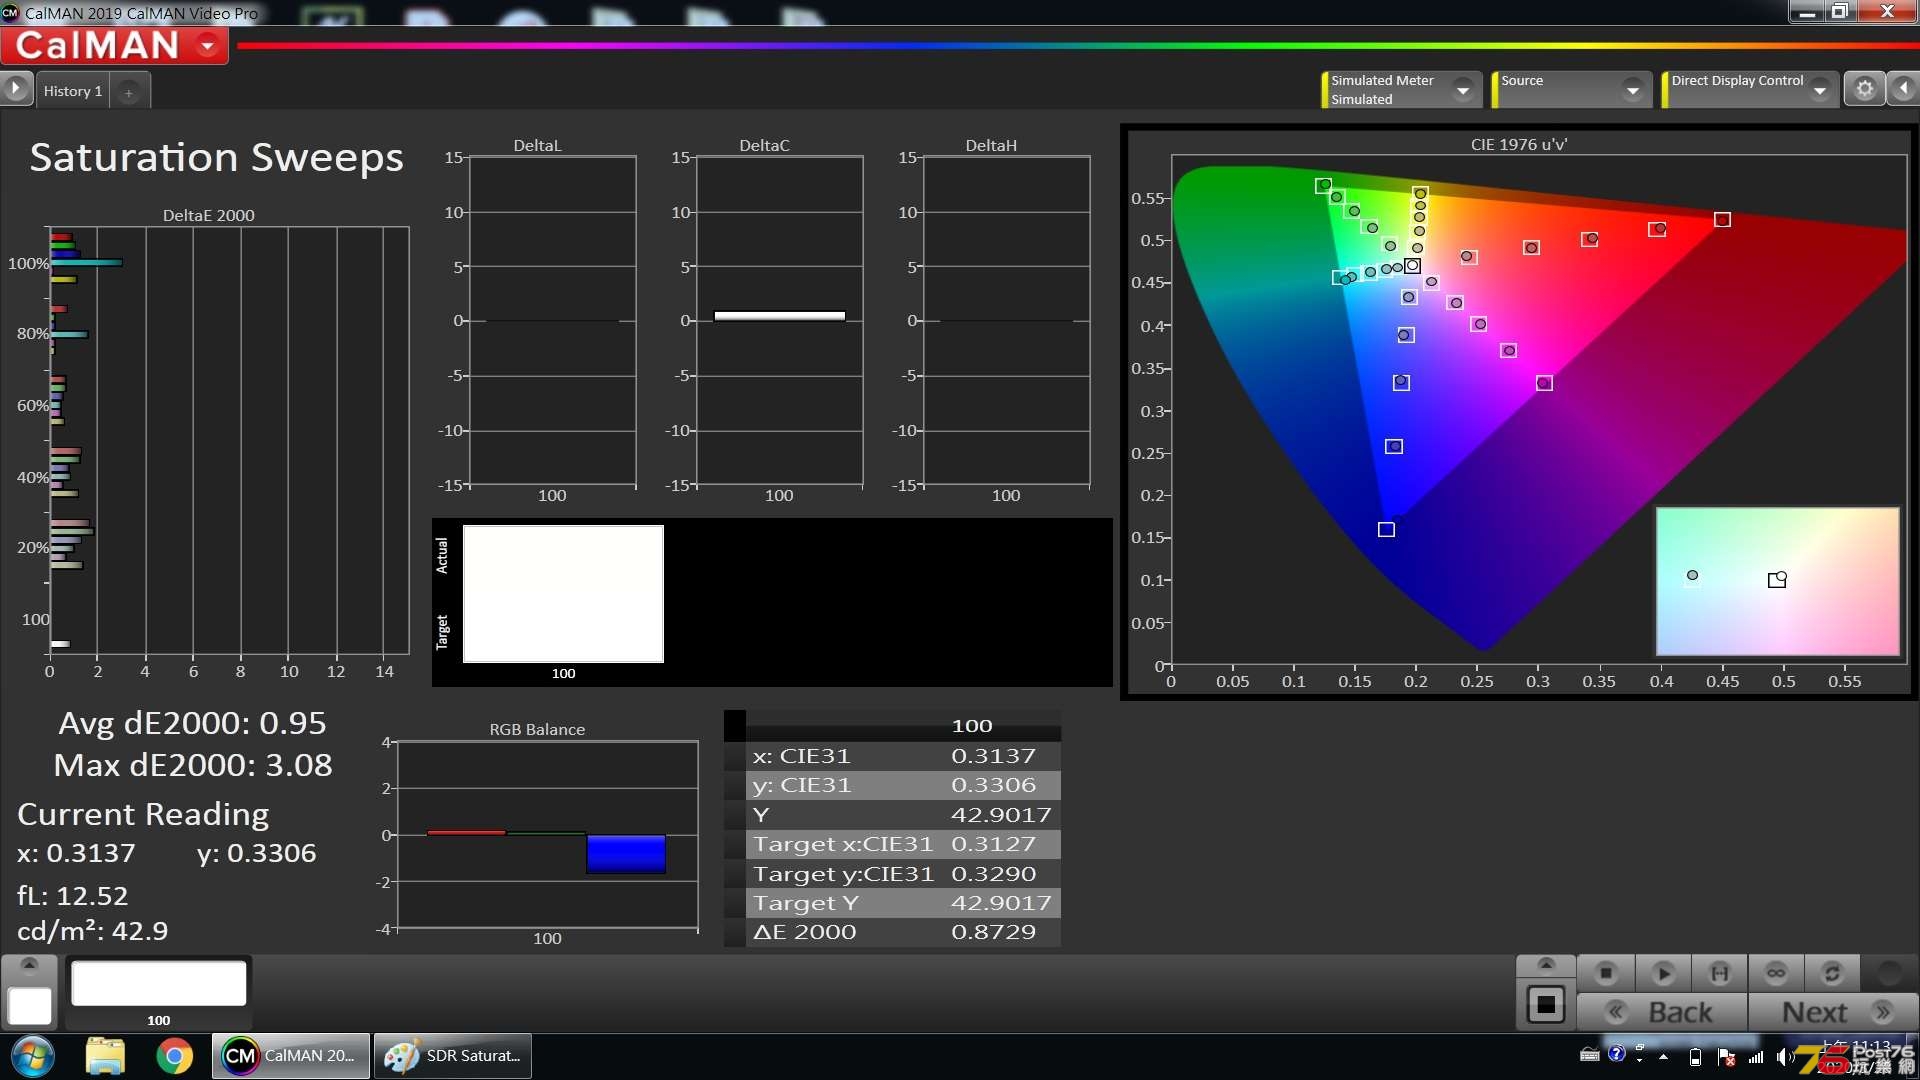This screenshot has width=1920, height=1080.
Task: Select the 100% blue target in CIE chart
Action: pyautogui.click(x=1386, y=529)
